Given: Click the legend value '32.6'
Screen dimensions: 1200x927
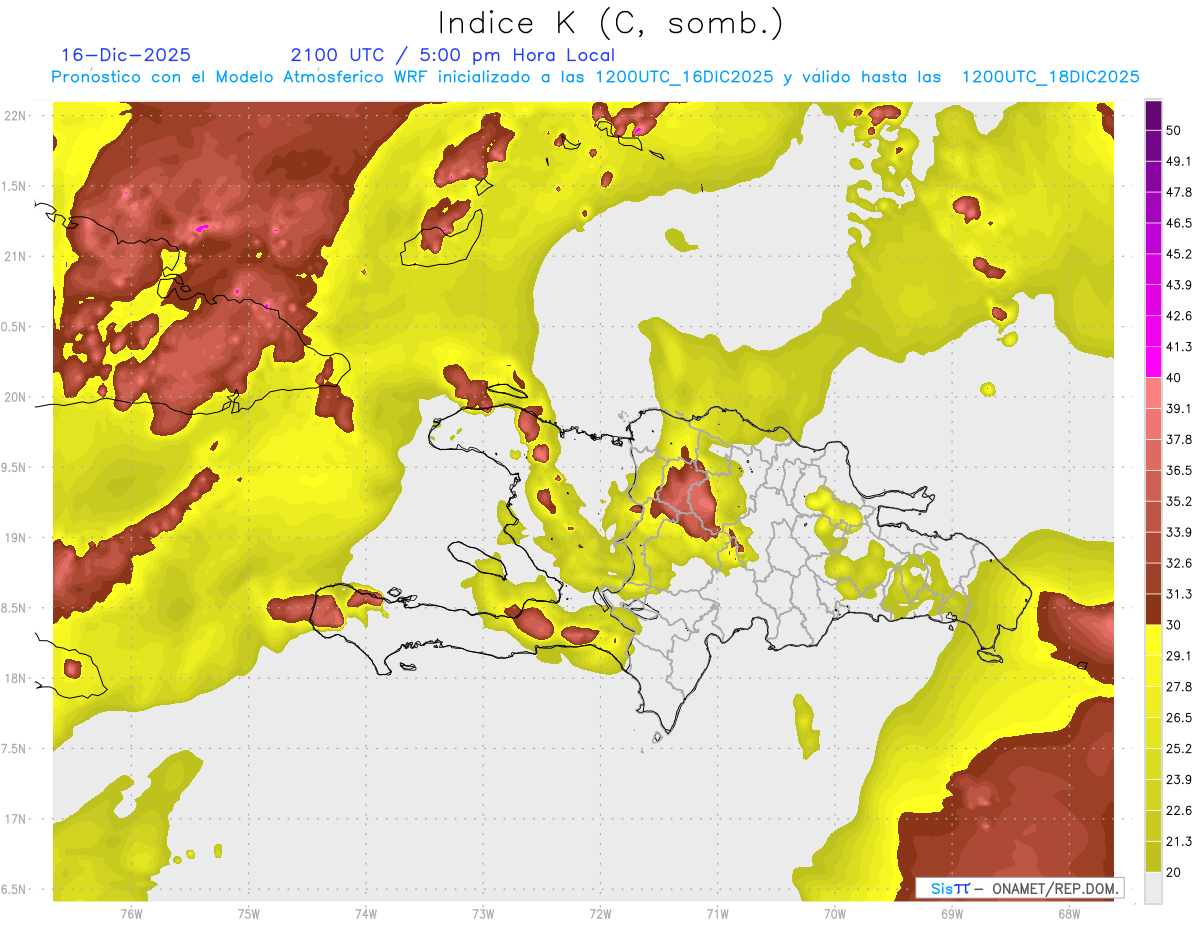Looking at the screenshot, I should tap(1179, 563).
